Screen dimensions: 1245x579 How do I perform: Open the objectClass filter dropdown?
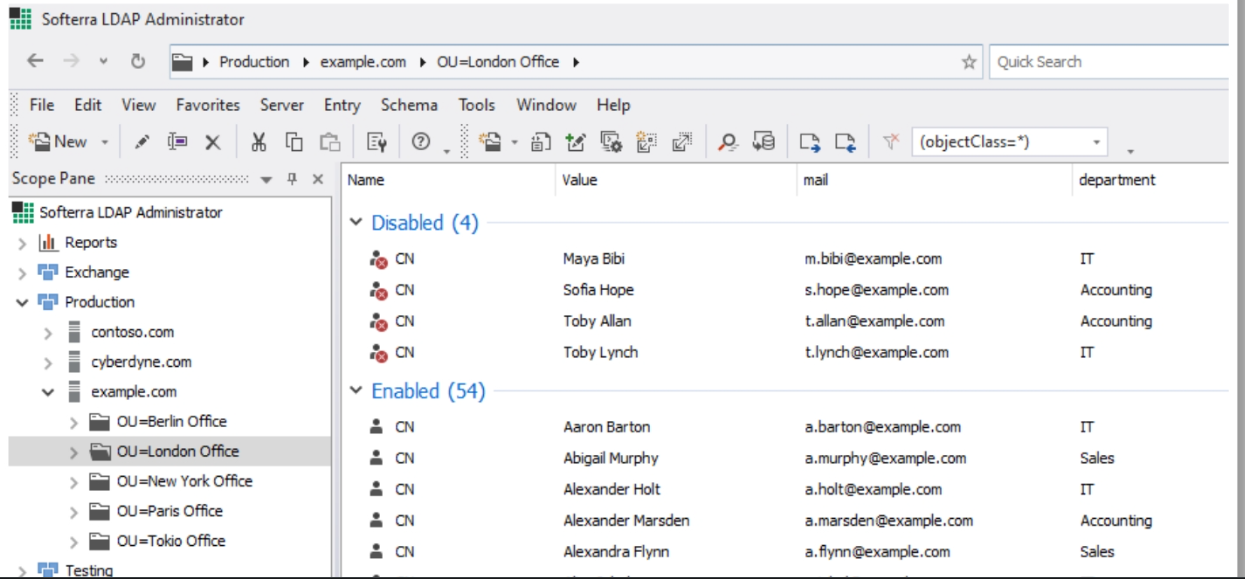point(1097,142)
